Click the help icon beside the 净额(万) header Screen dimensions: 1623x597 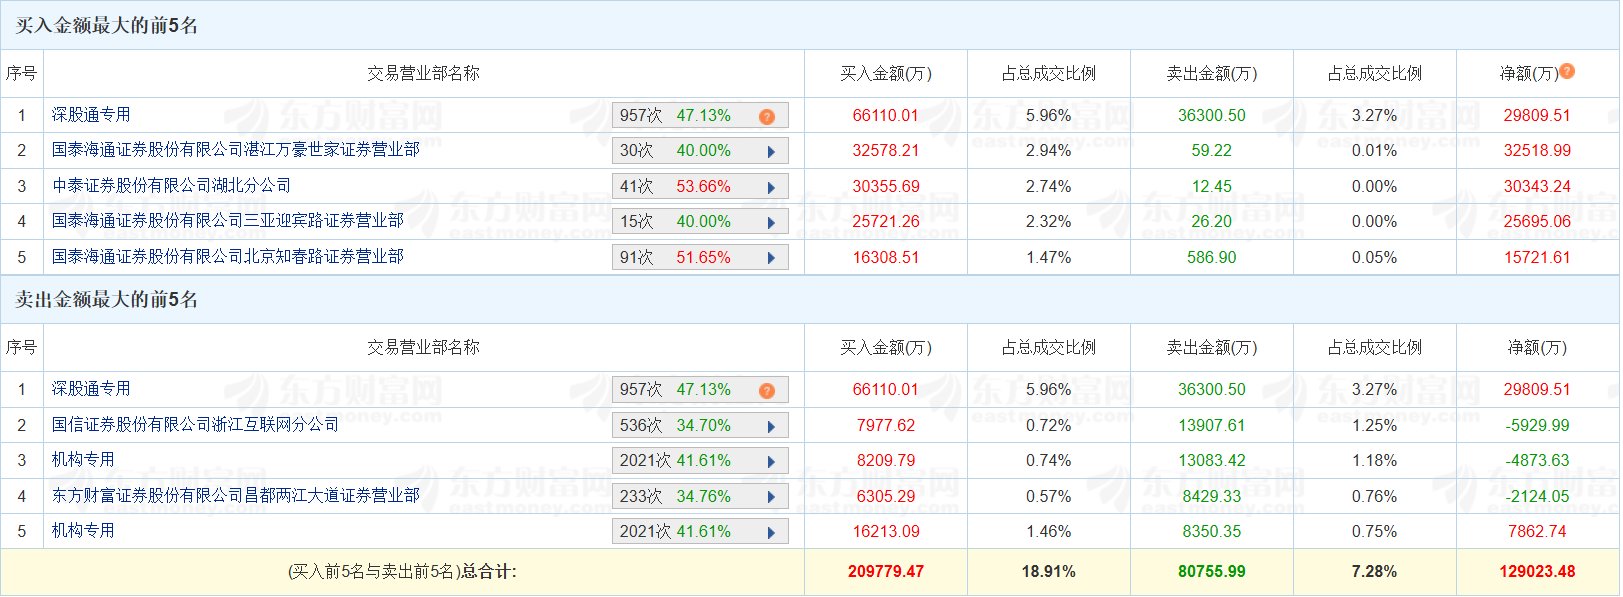pos(1567,71)
